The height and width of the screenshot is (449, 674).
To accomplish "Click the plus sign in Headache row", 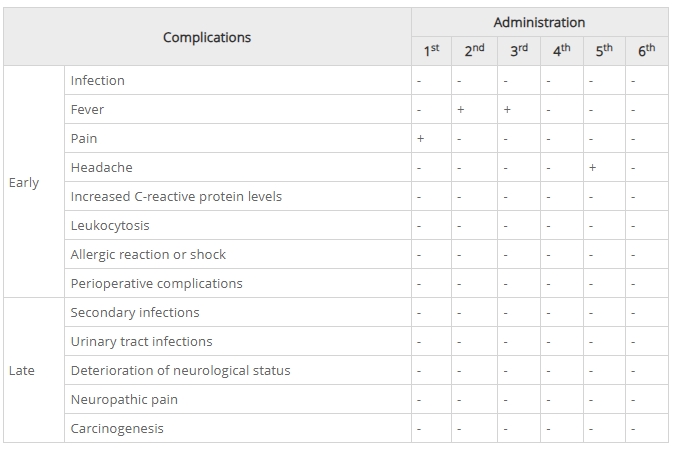I will click(x=593, y=168).
